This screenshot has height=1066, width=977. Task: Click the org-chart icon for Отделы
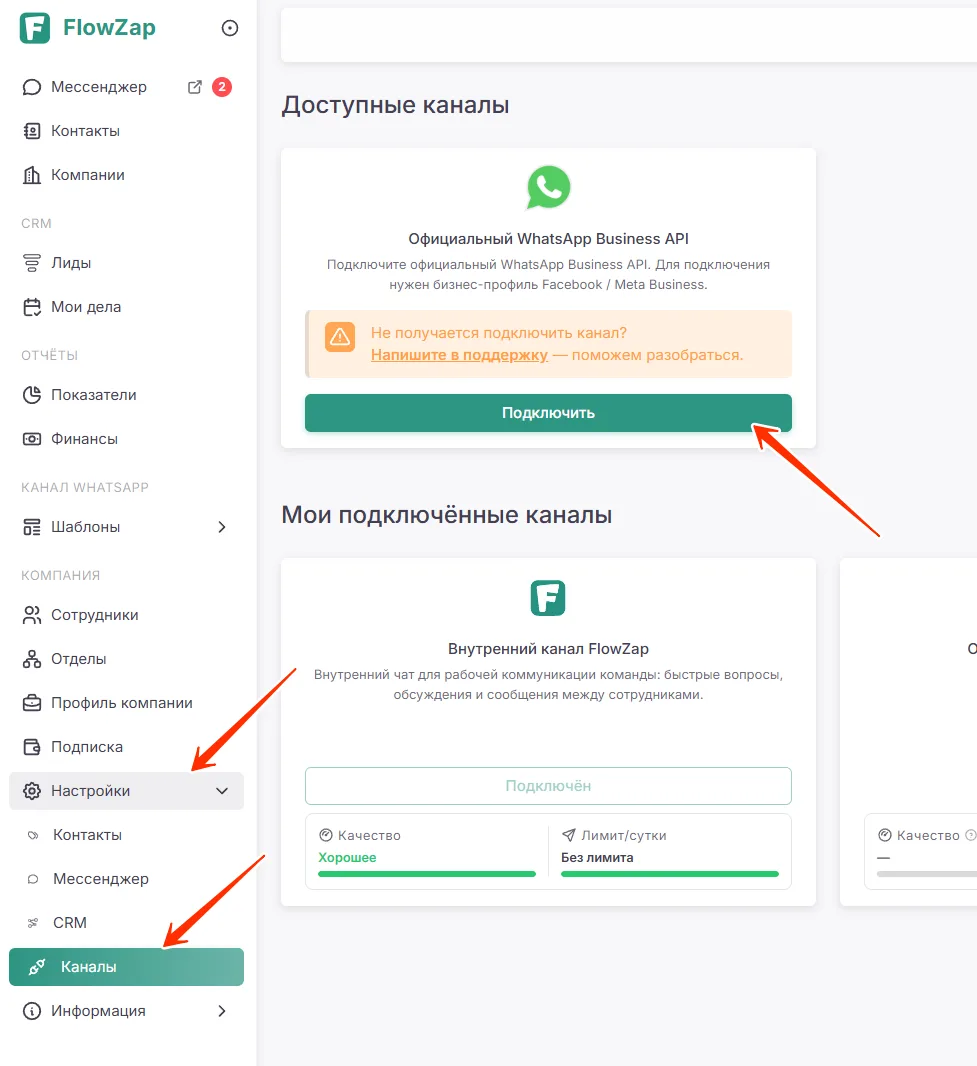(32, 659)
